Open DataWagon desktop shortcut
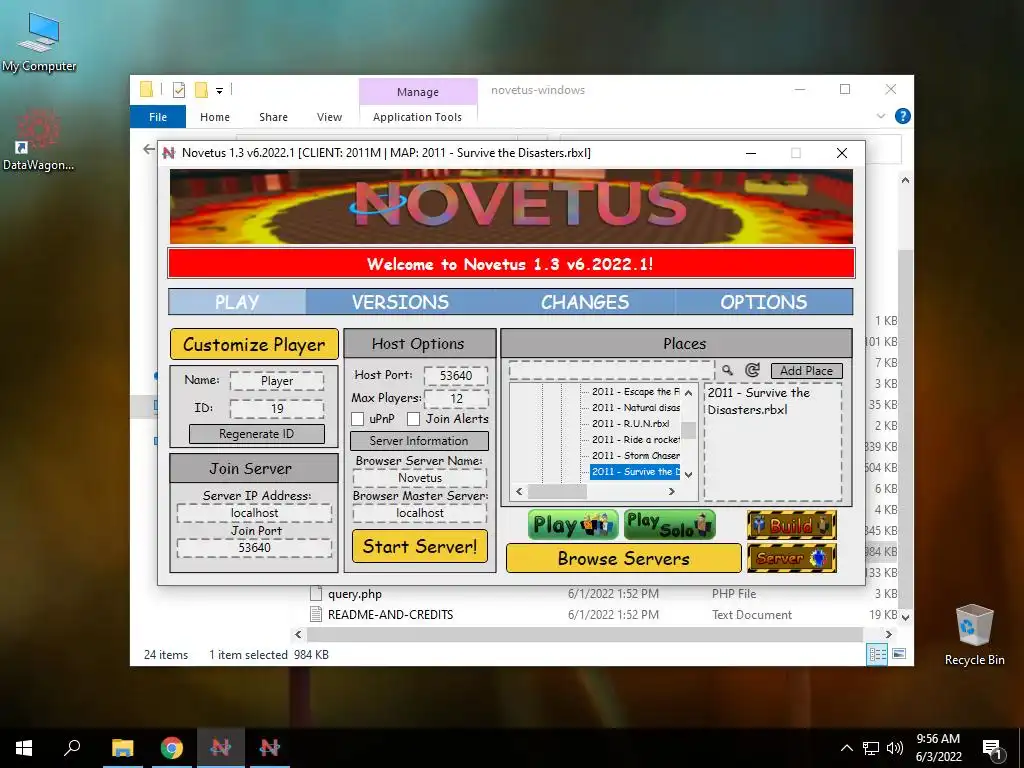1024x768 pixels. 39,140
